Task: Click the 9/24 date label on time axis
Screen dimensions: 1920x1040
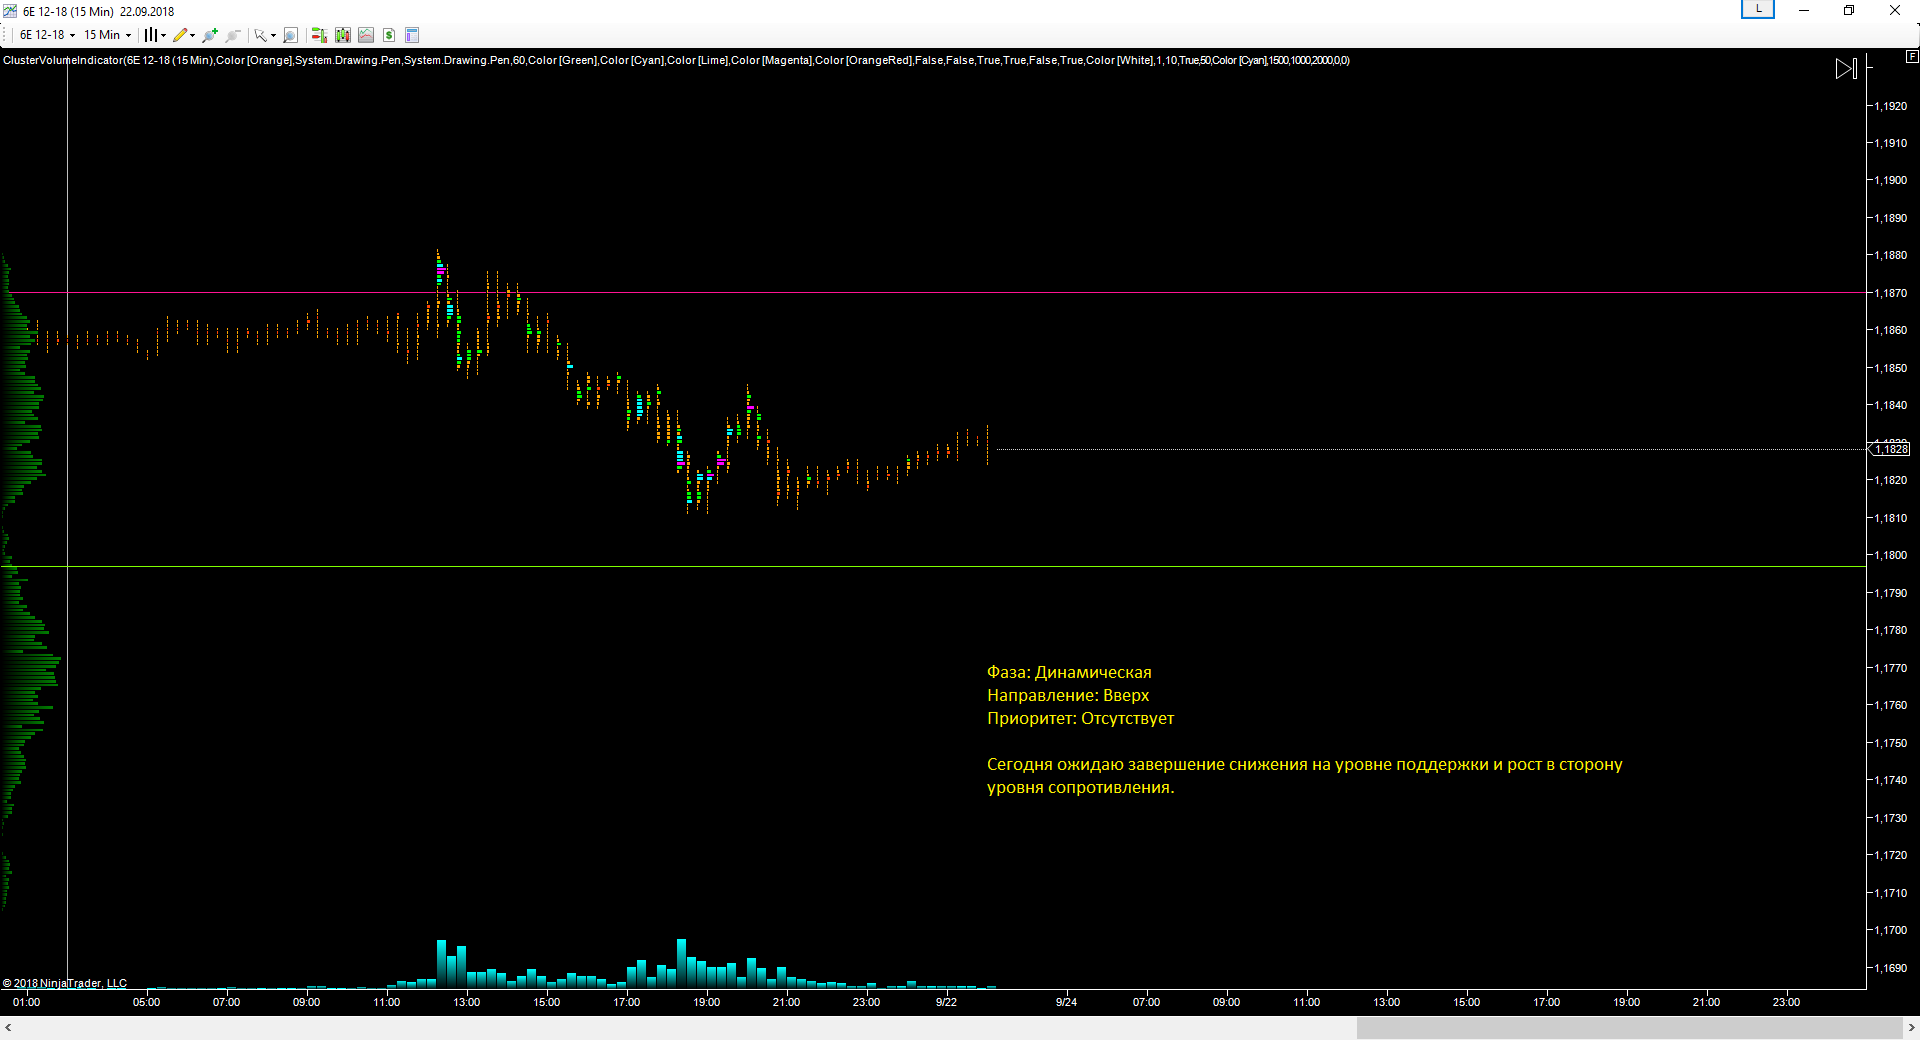Action: point(1066,1002)
